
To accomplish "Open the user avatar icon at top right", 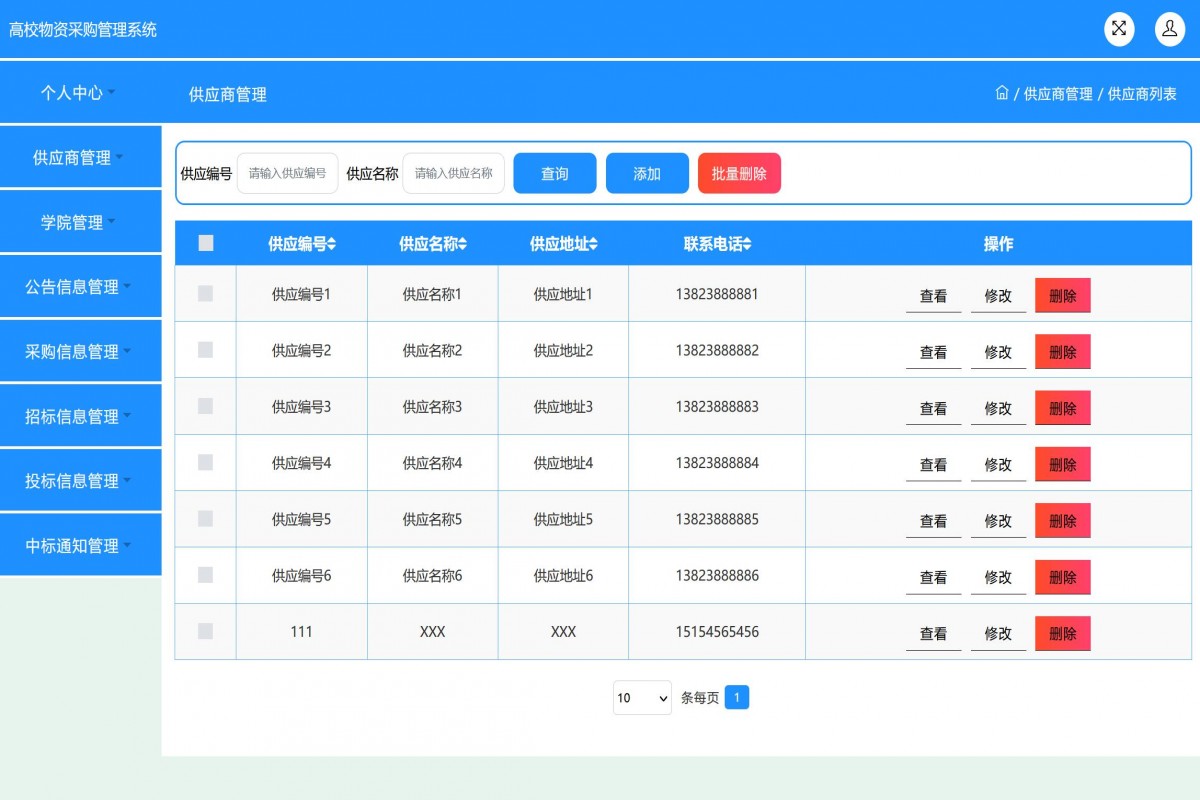I will click(1170, 28).
